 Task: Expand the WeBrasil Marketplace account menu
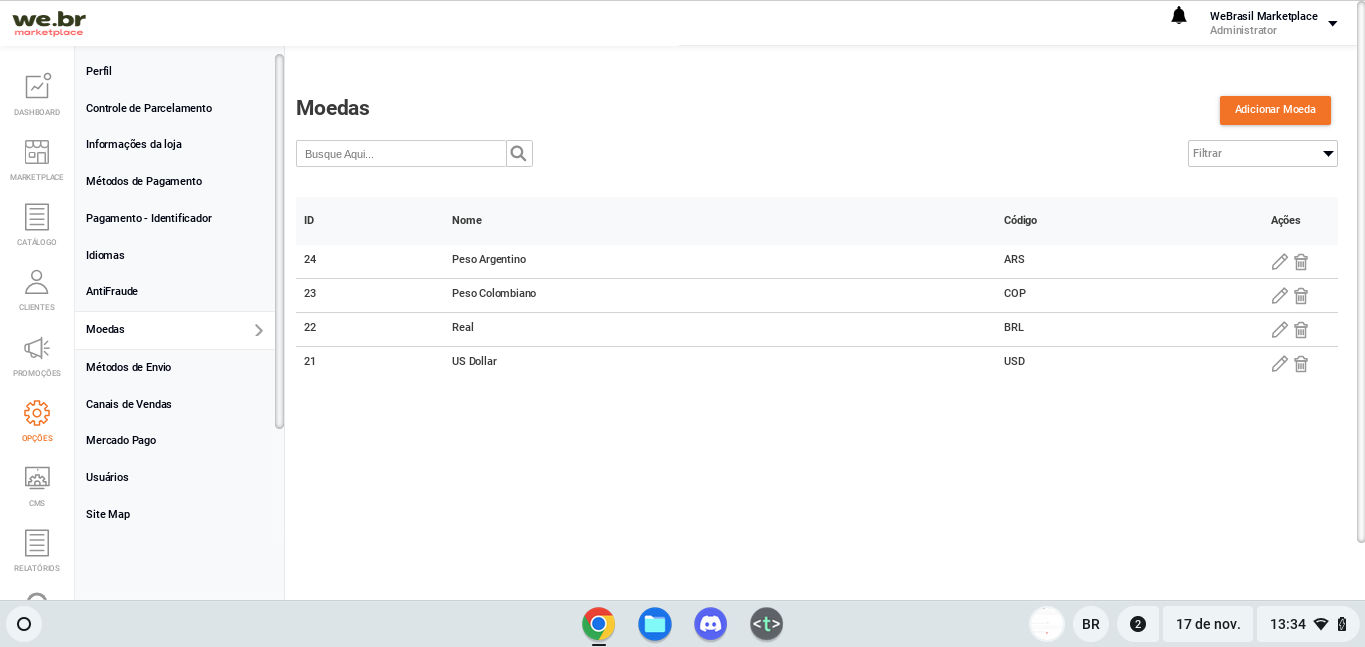pyautogui.click(x=1332, y=24)
